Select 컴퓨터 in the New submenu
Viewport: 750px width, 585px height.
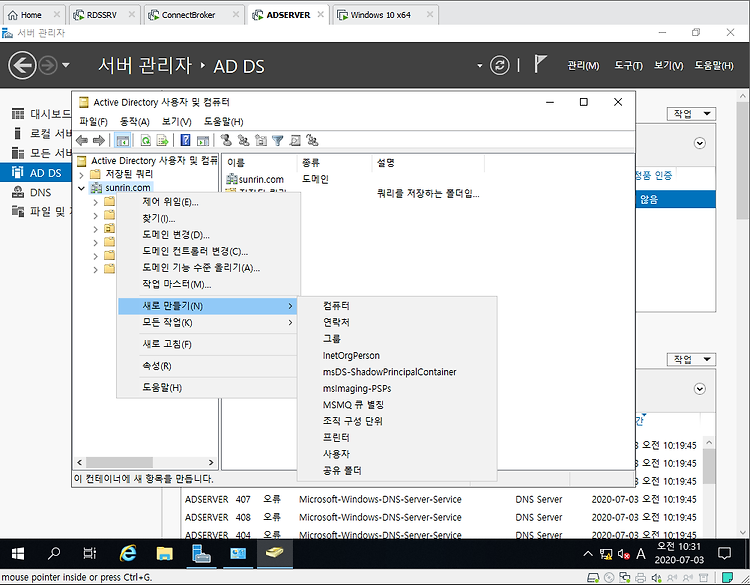[x=397, y=306]
